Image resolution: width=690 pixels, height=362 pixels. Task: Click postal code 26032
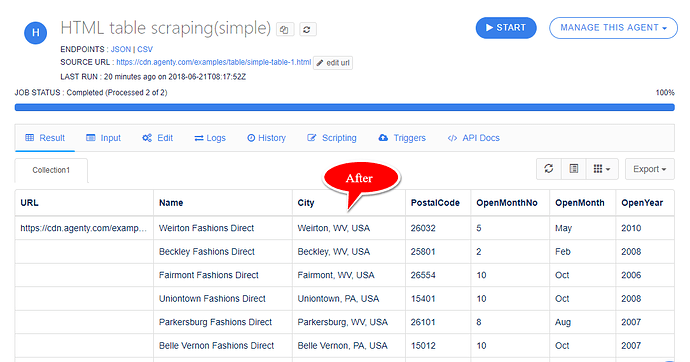438,228
